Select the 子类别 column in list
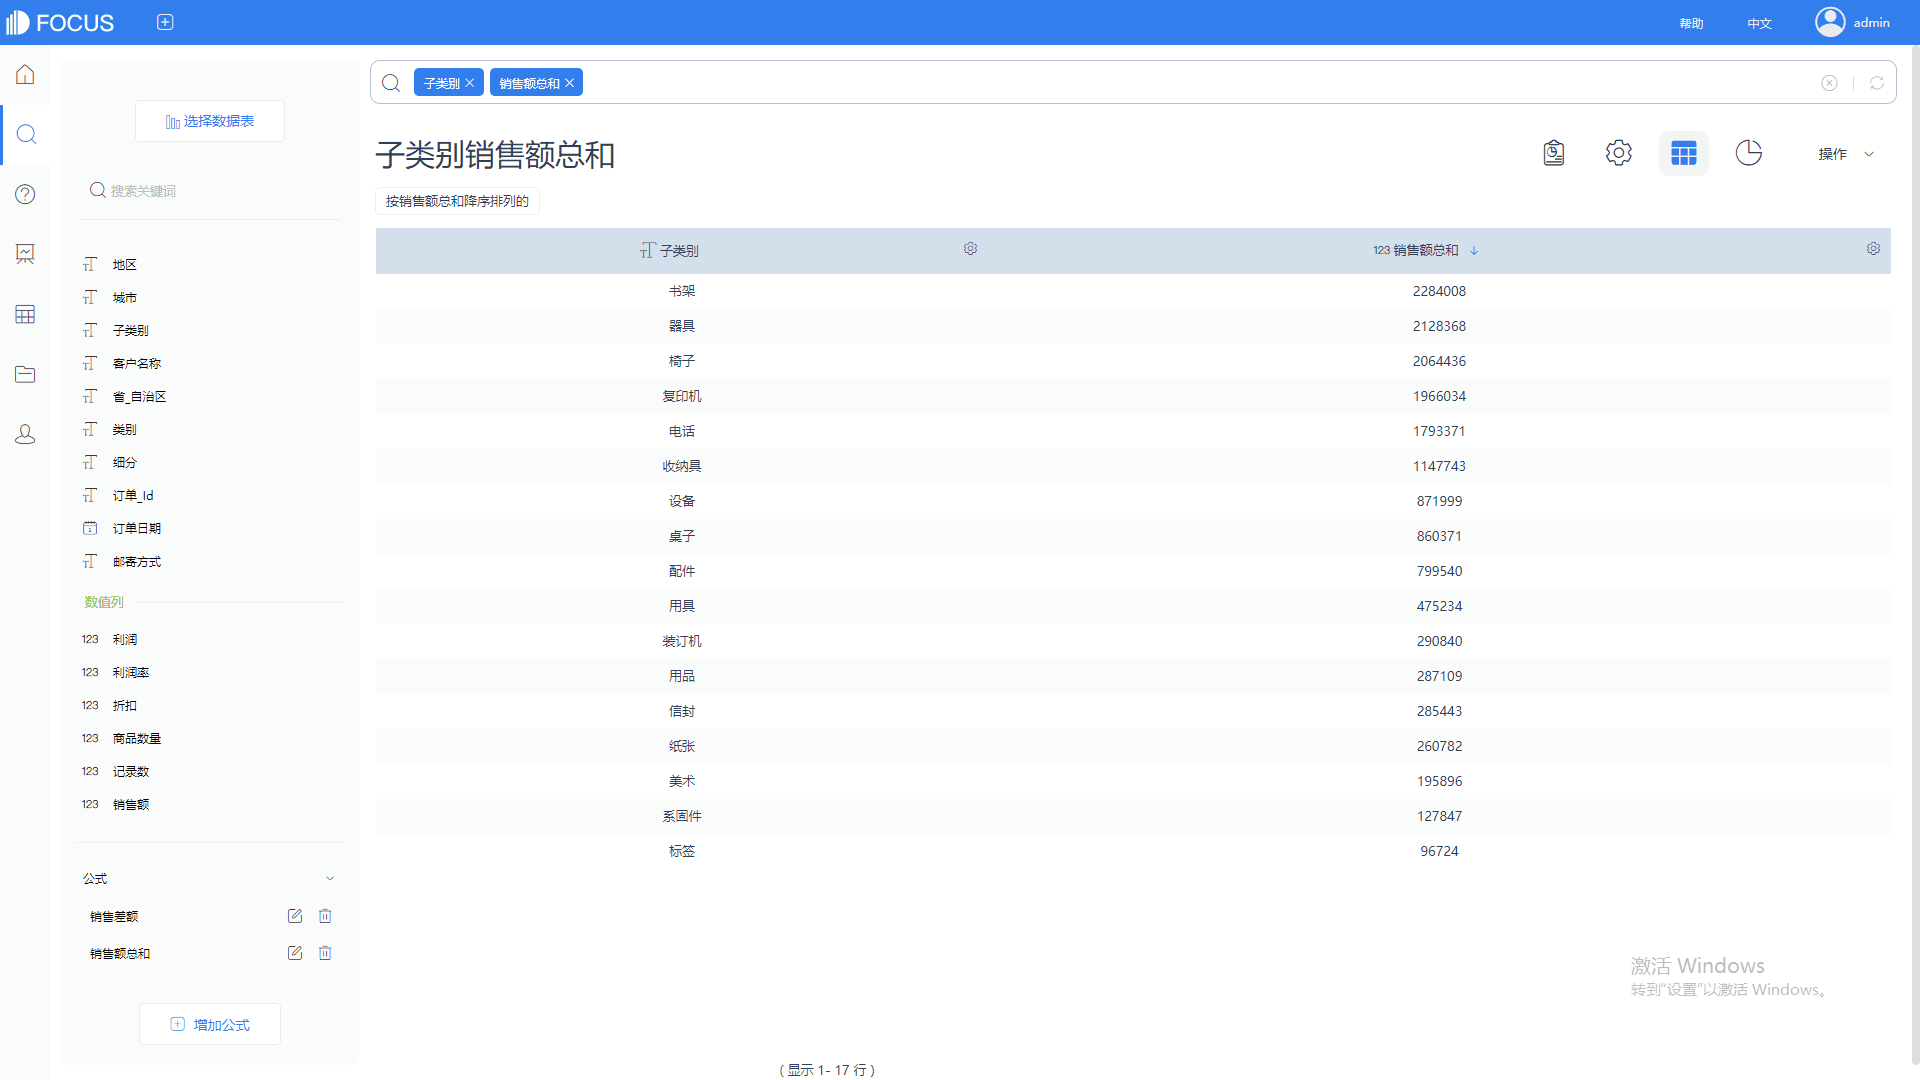 tap(130, 331)
